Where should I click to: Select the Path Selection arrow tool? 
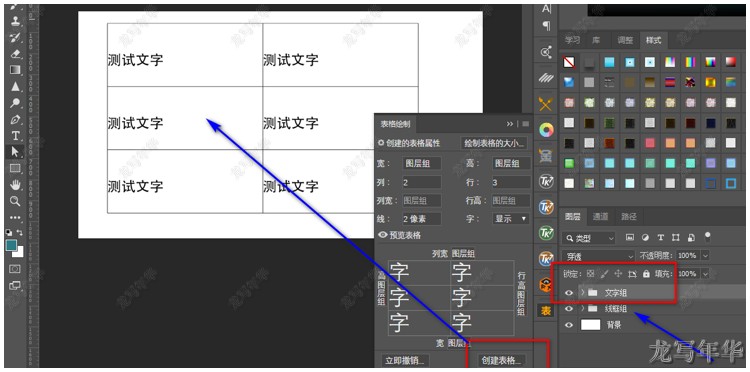15,152
